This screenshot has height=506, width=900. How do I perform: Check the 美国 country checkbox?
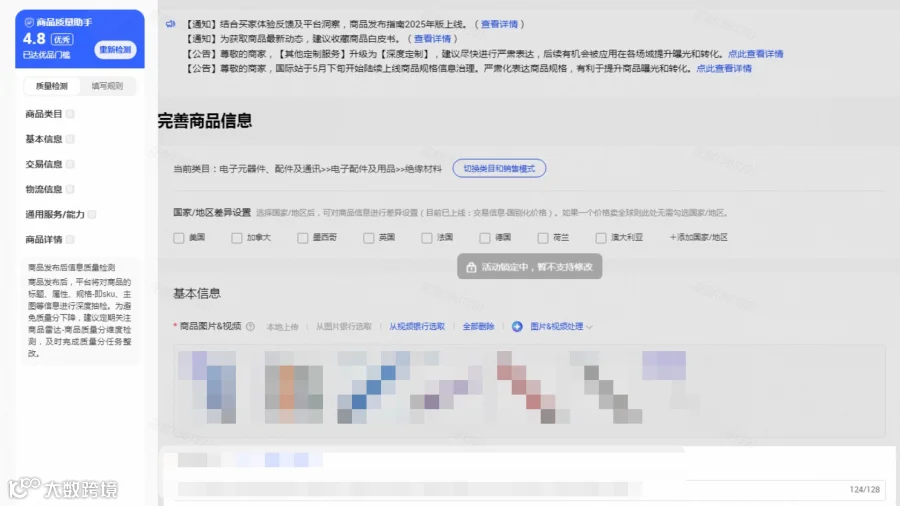click(x=179, y=238)
